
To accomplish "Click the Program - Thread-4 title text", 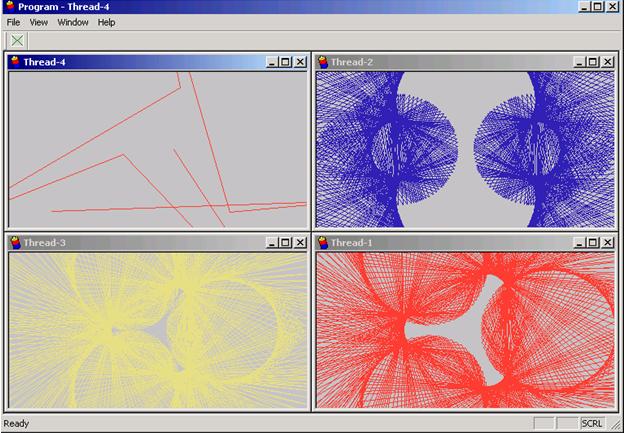I will (64, 7).
